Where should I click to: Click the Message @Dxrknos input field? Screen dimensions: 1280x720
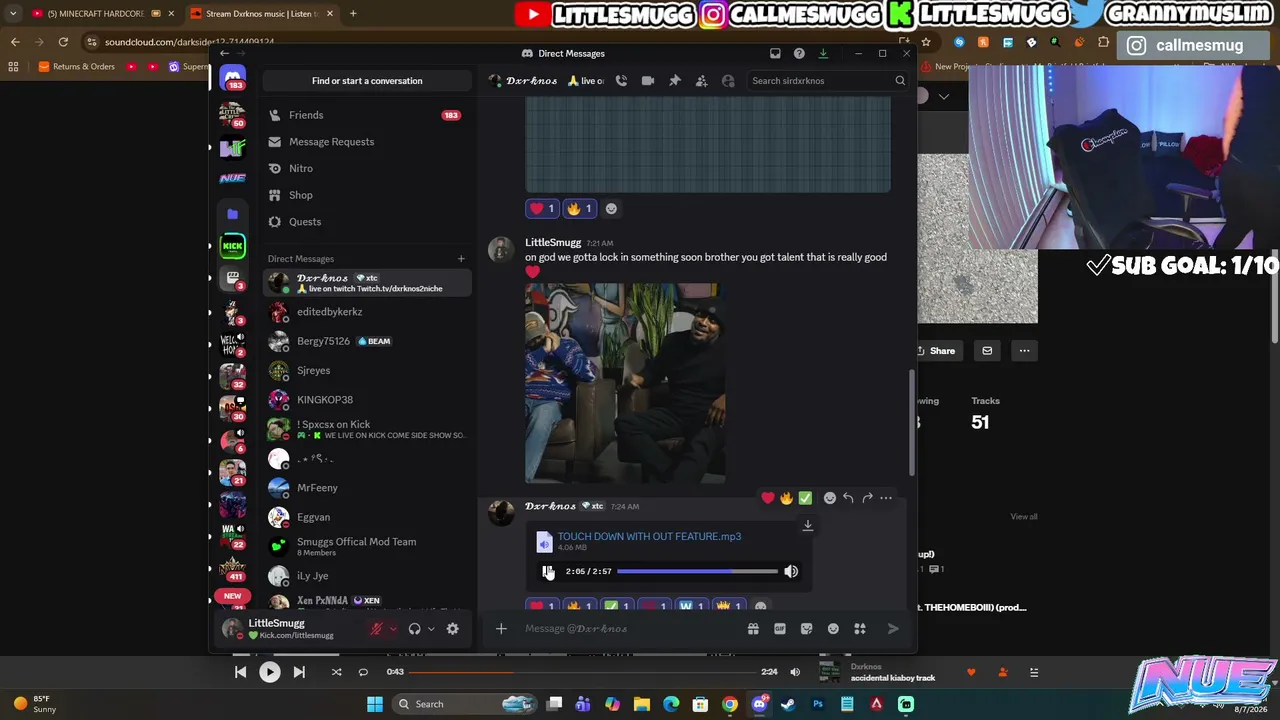click(630, 629)
